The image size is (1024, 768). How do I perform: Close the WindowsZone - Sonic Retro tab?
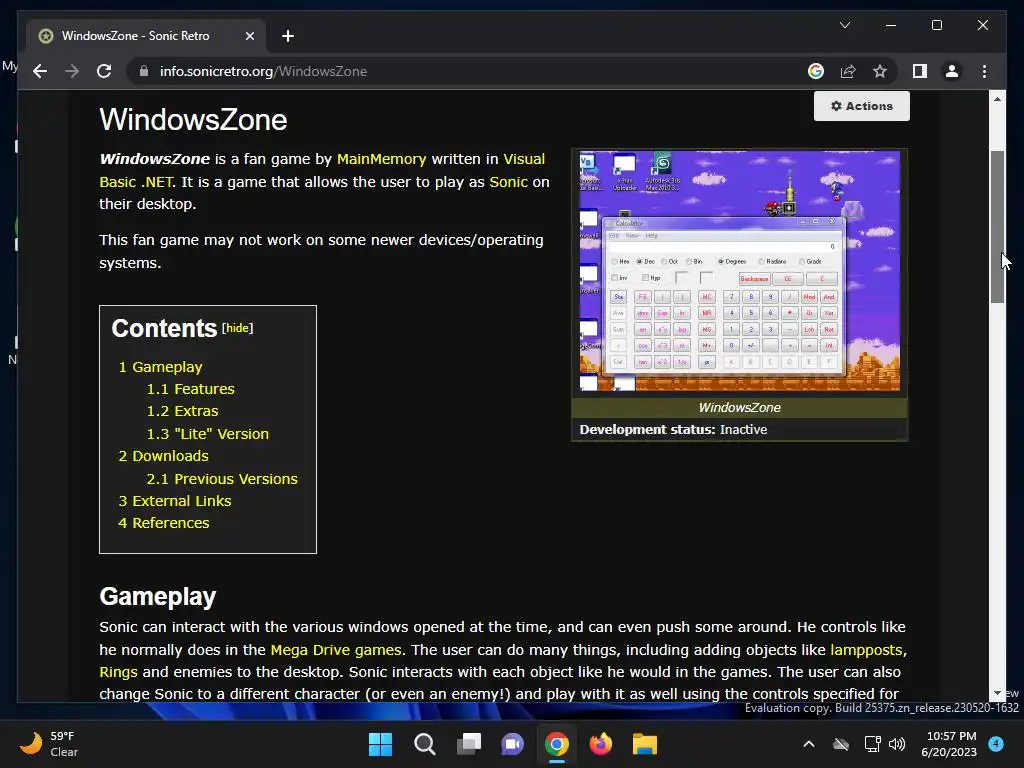click(x=249, y=36)
